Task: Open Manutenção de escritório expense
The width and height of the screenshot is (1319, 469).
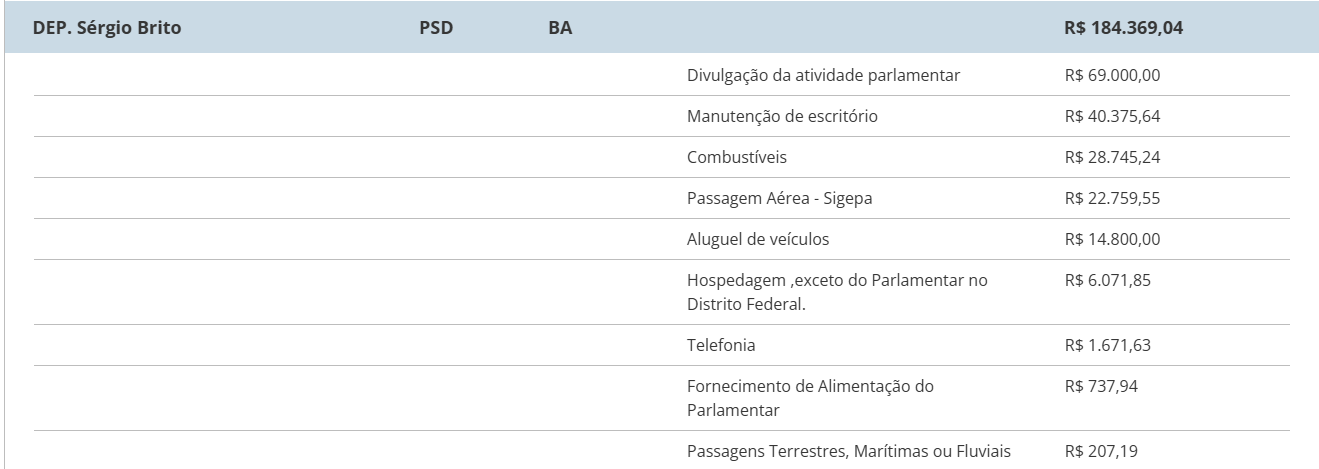Action: (x=782, y=116)
